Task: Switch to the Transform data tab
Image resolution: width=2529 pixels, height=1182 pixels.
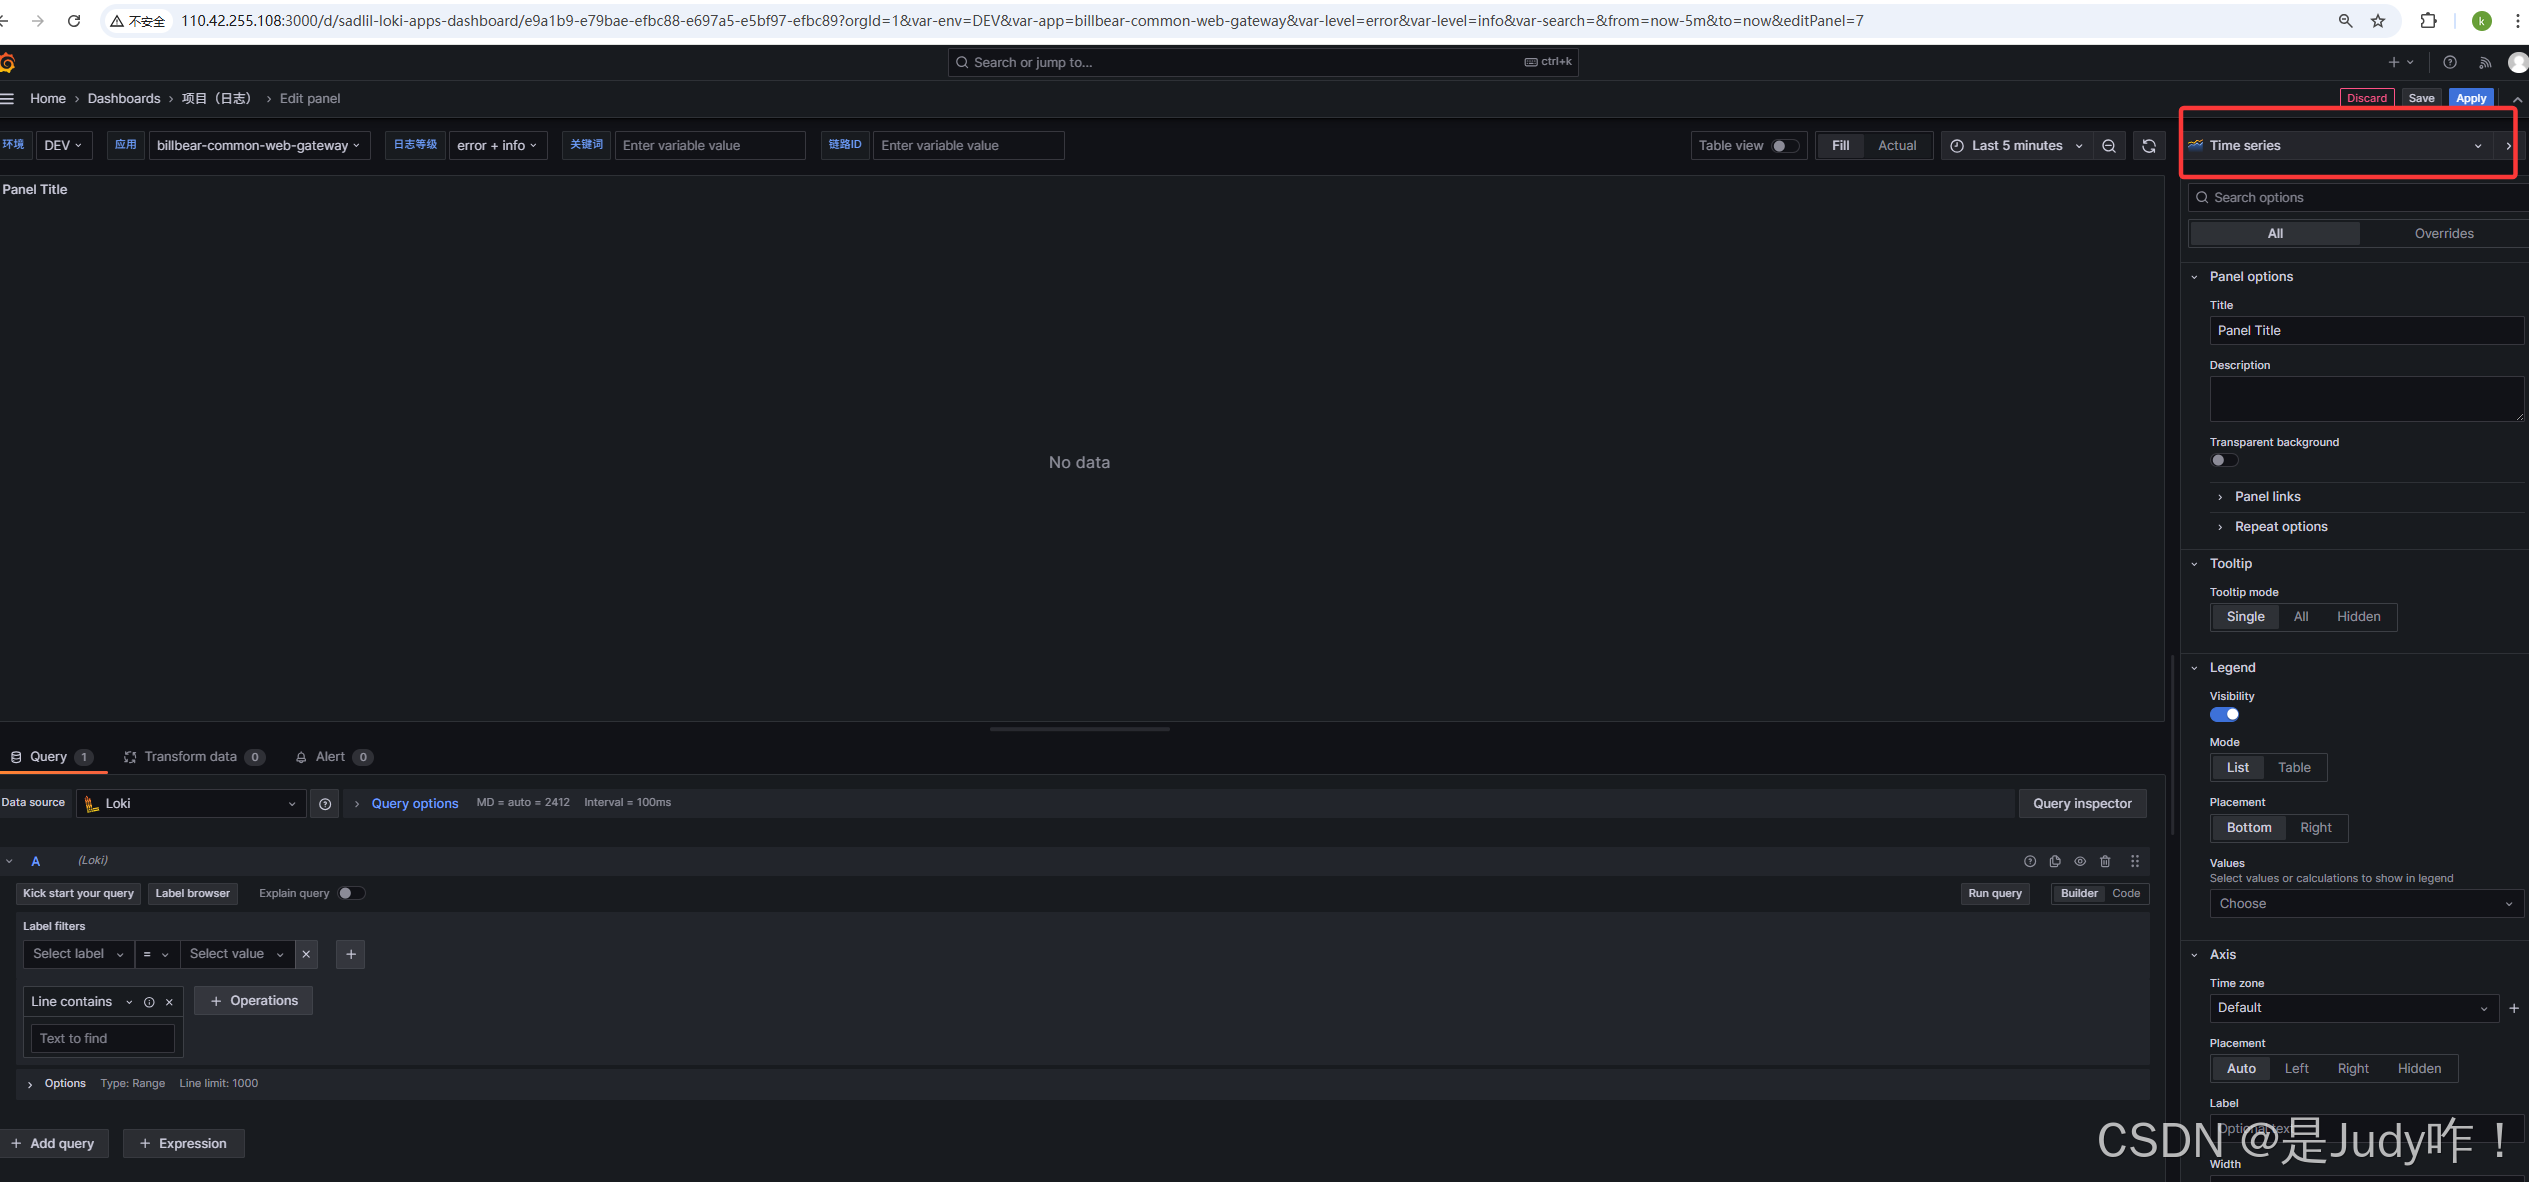Action: (x=190, y=757)
